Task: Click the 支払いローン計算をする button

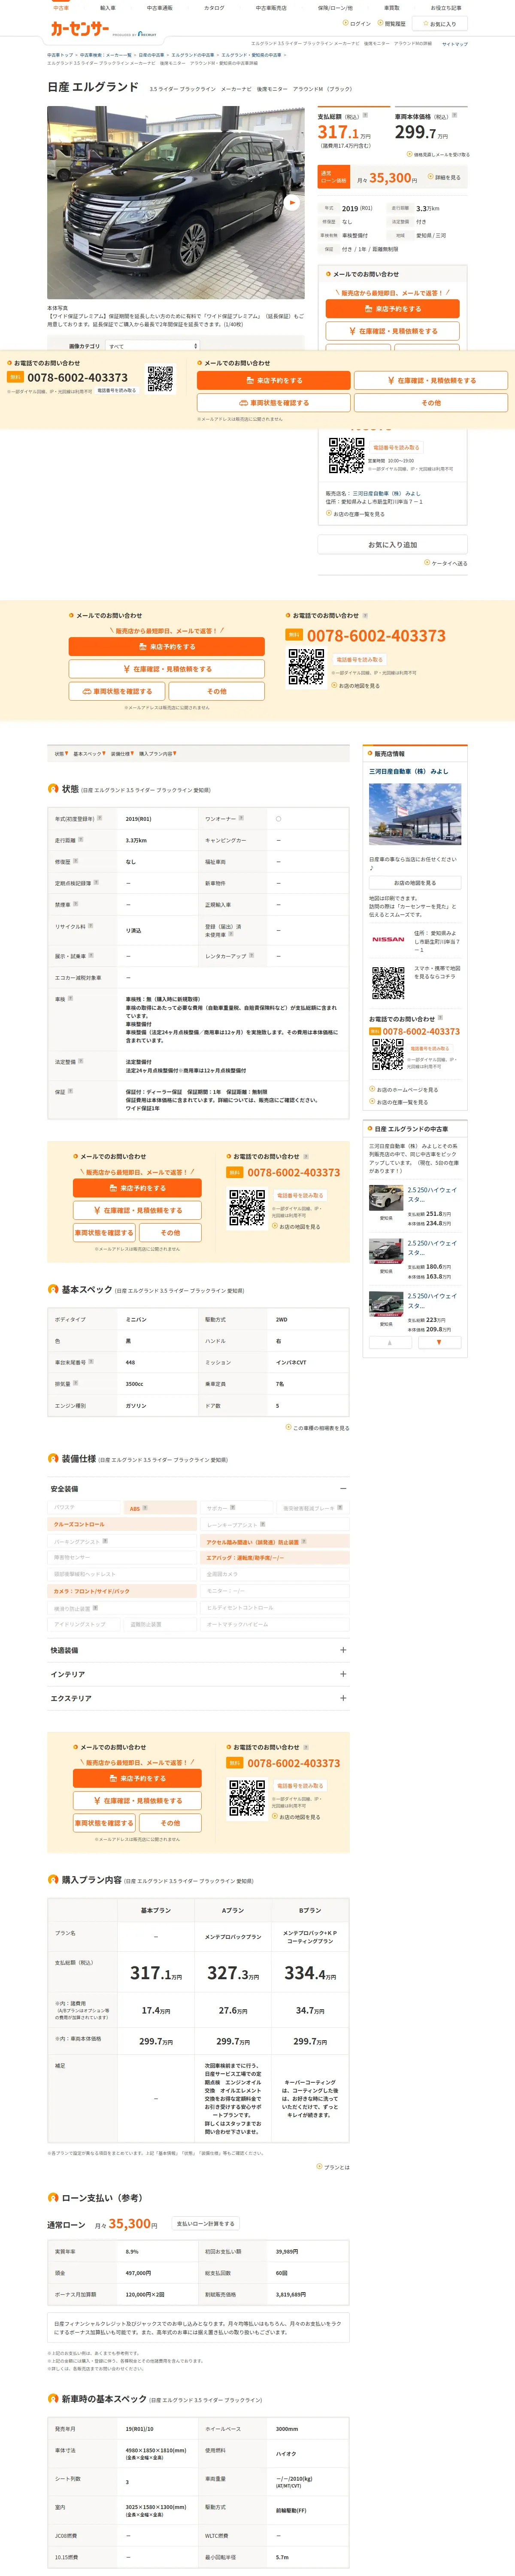Action: coord(206,2224)
